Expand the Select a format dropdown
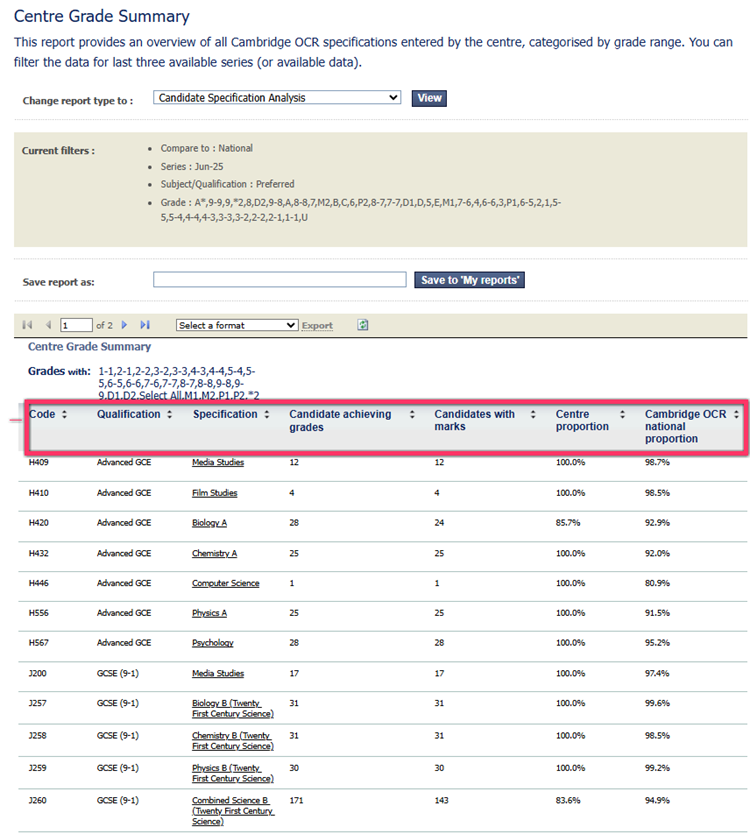Image resolution: width=750 pixels, height=834 pixels. (237, 325)
